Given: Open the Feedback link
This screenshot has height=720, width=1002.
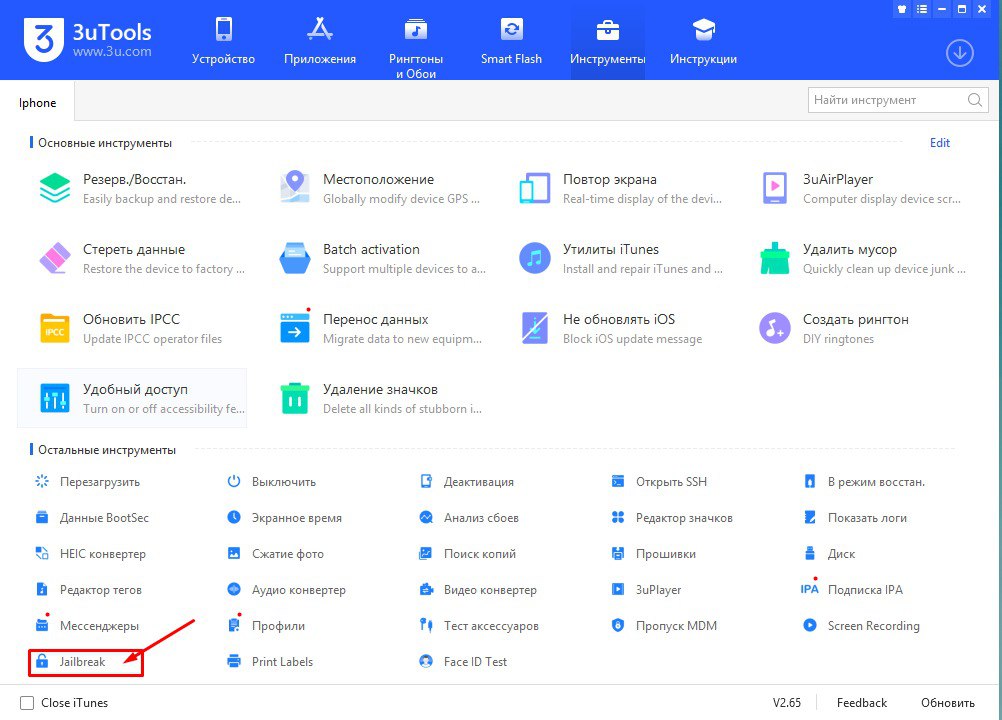Looking at the screenshot, I should click(861, 703).
